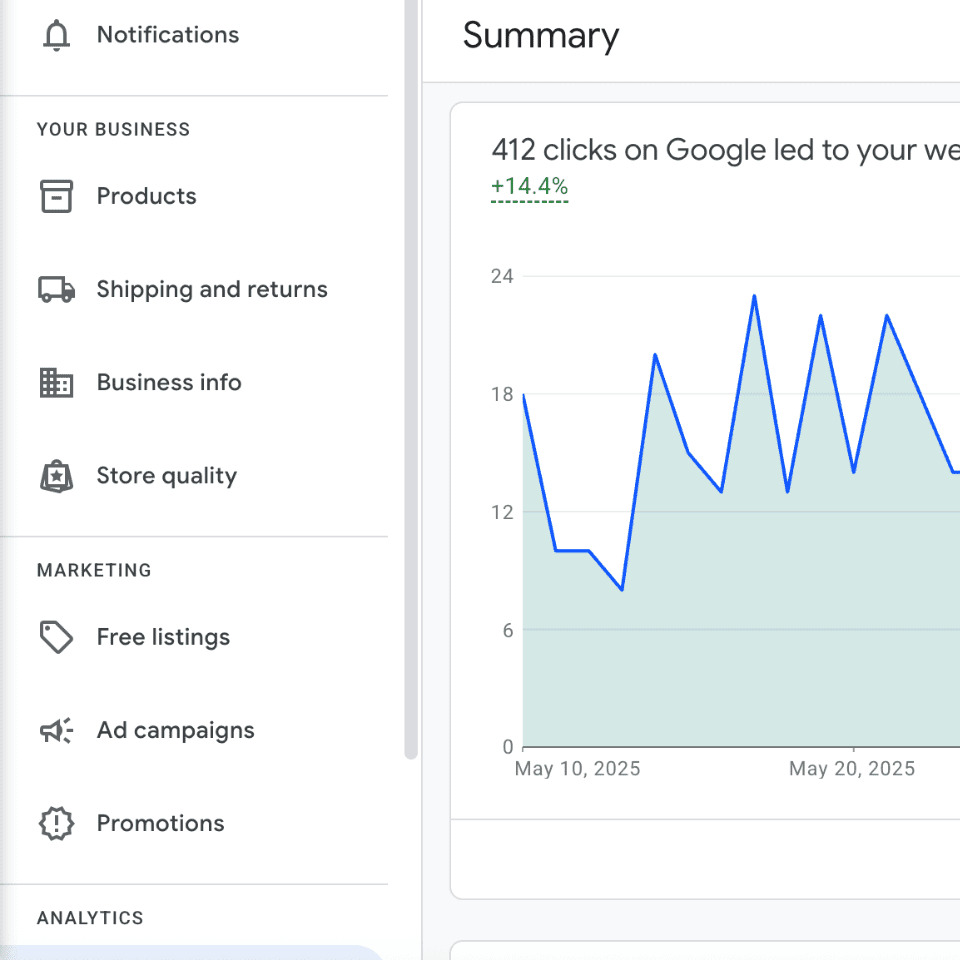This screenshot has width=960, height=960.
Task: Navigate to Free listings
Action: (163, 637)
